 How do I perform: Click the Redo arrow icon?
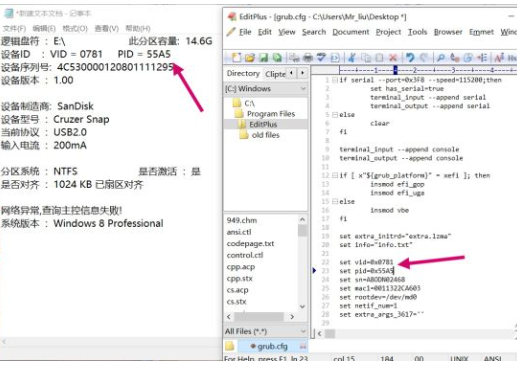(x=424, y=58)
